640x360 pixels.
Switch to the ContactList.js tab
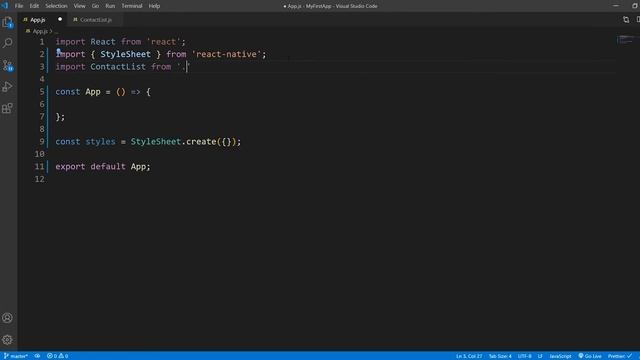96,20
